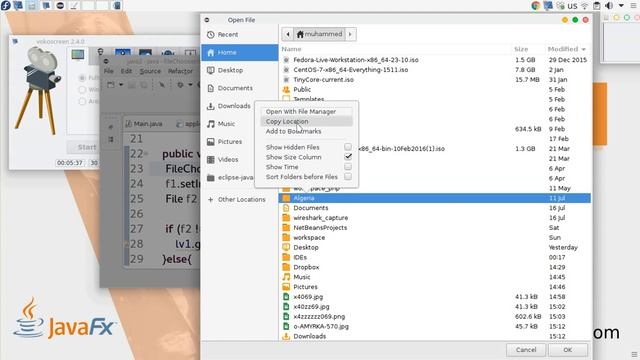
Task: Open File menu in Eclipse window
Action: click(109, 71)
